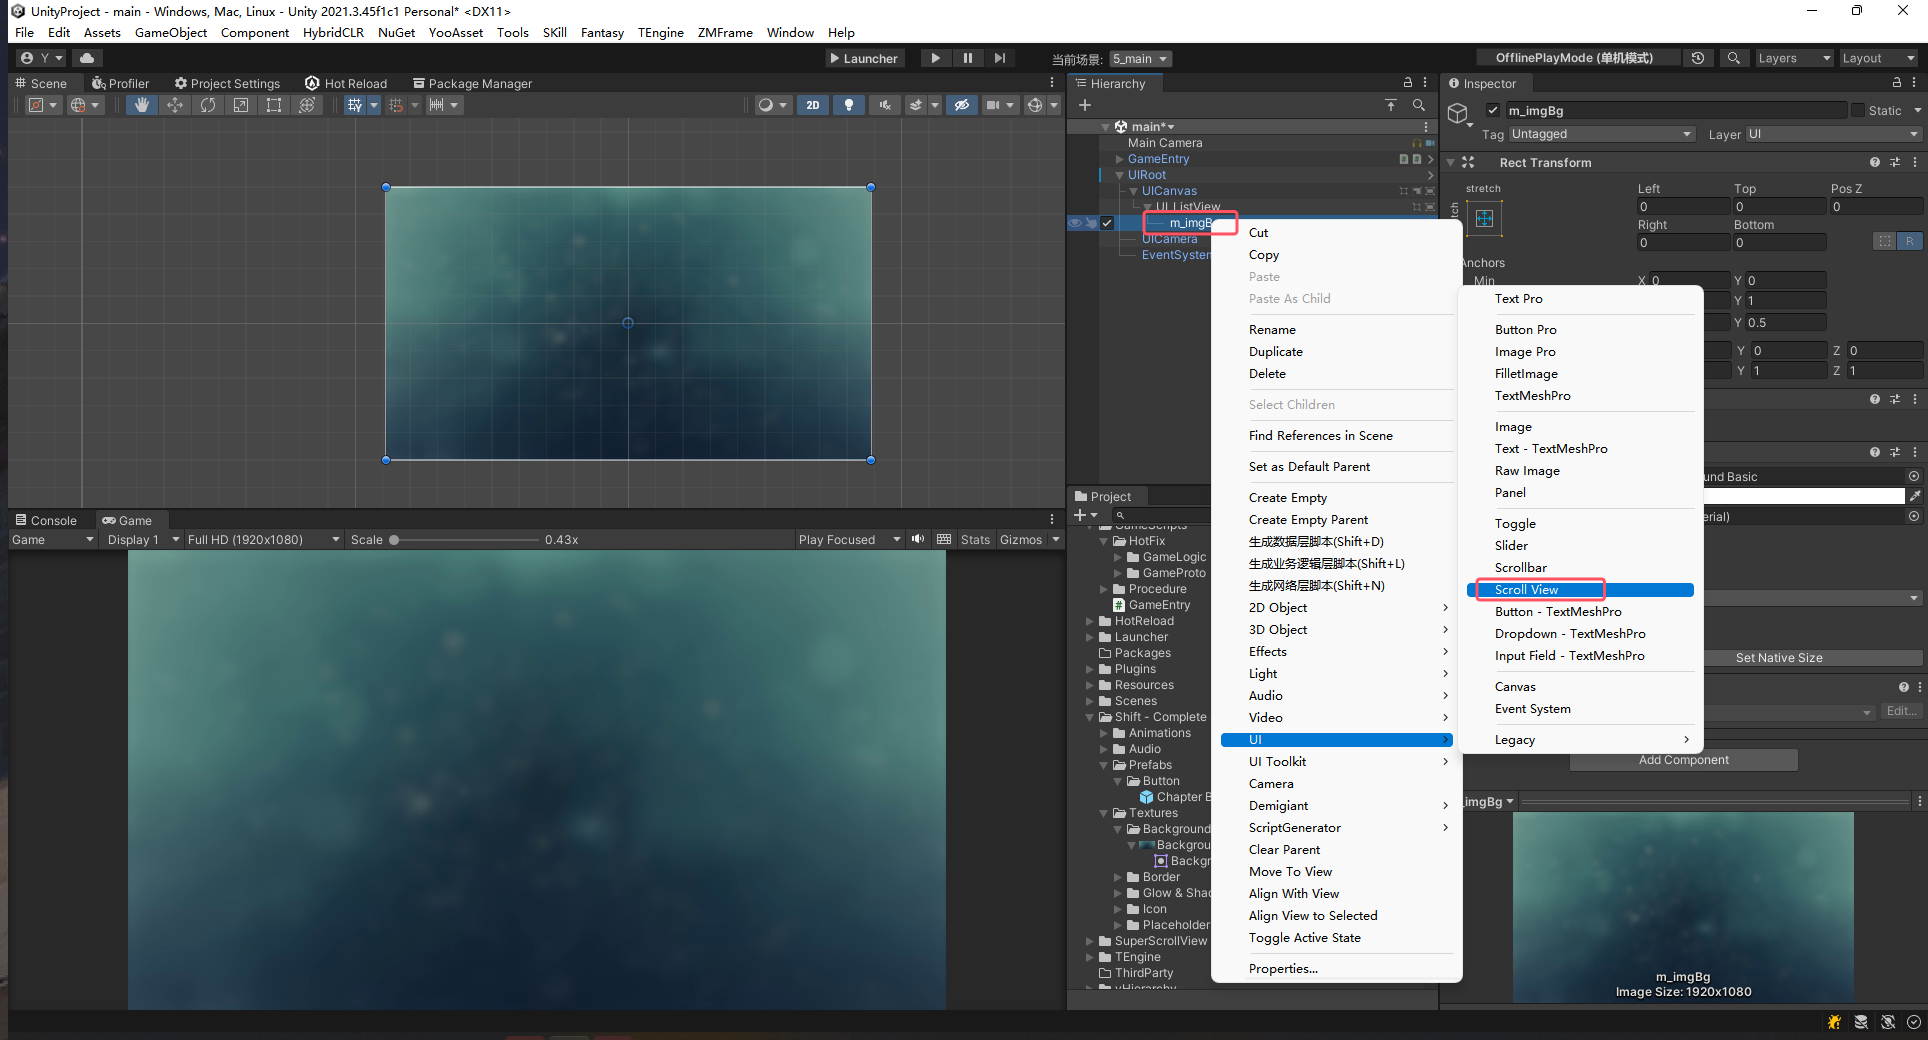Screen dimensions: 1928x1040
Task: Pause play mode with the pause icon
Action: pos(967,58)
